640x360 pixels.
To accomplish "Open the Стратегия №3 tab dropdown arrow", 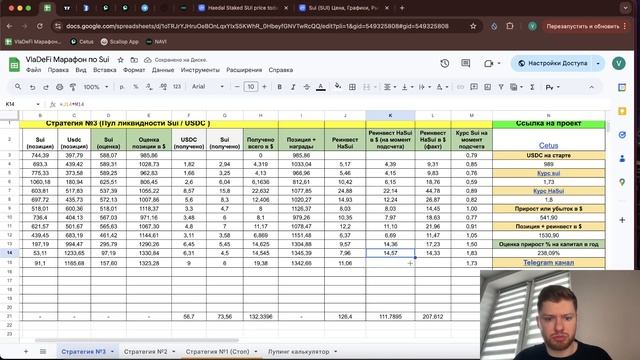I will [x=112, y=351].
